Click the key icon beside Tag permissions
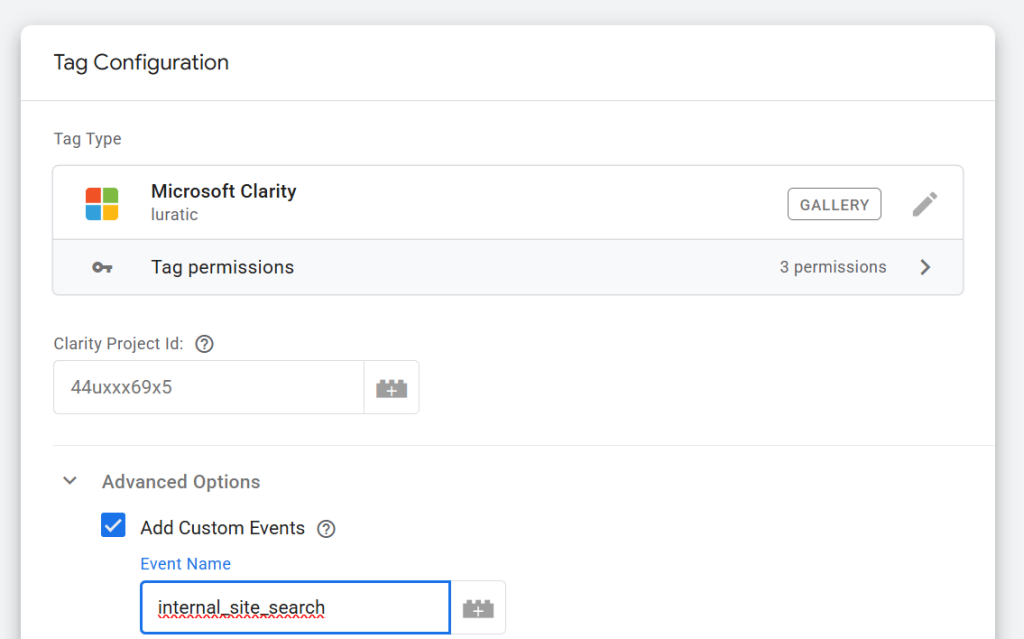 click(x=102, y=267)
